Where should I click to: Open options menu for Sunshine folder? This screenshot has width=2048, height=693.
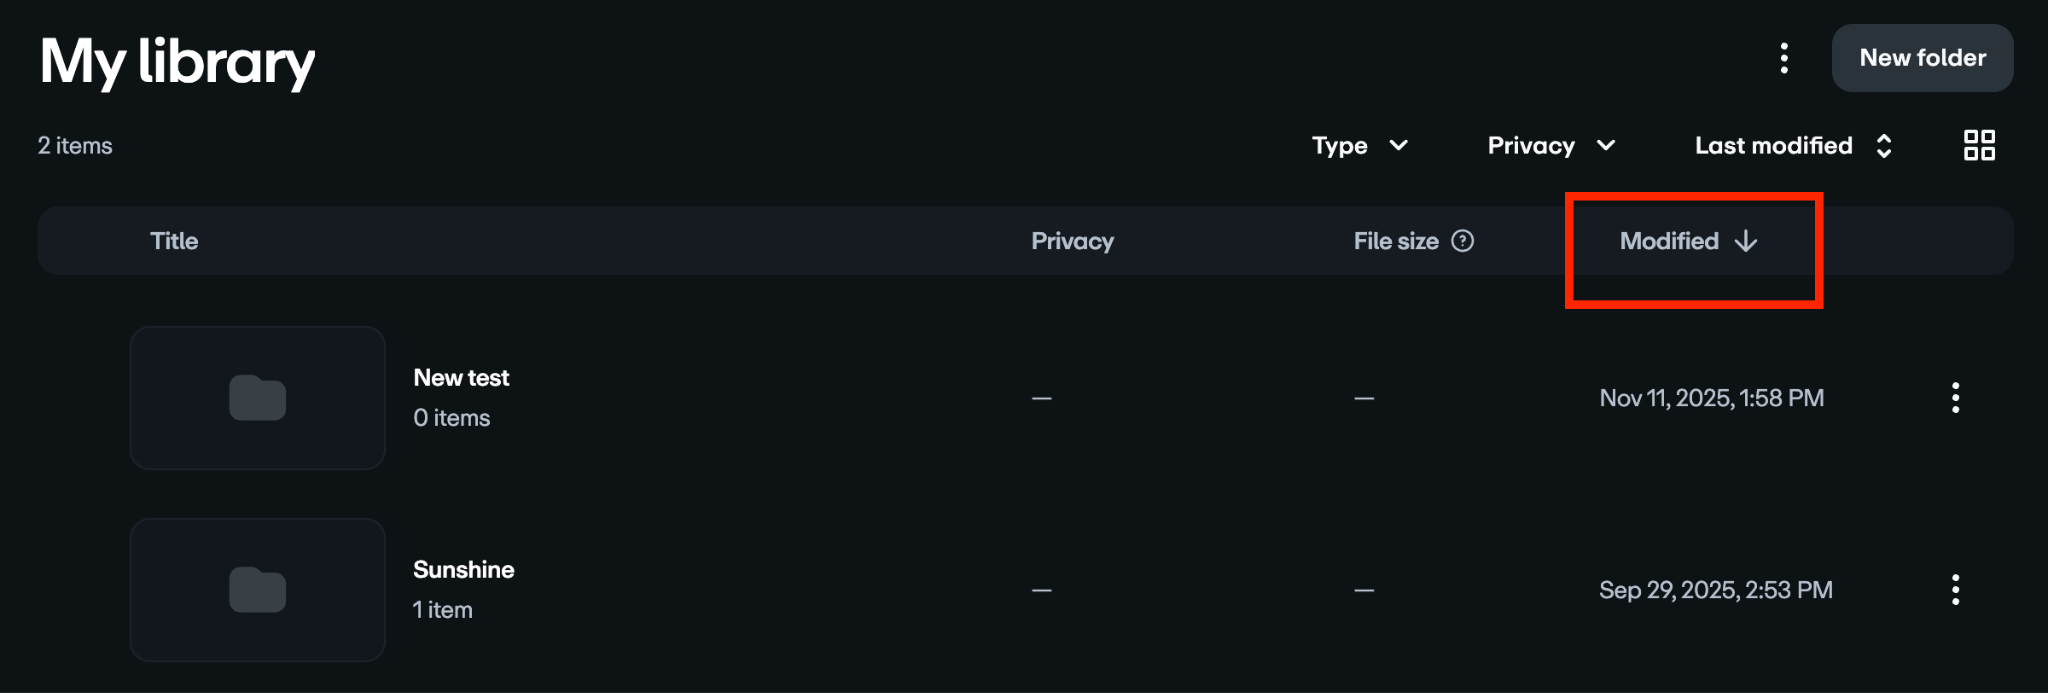(x=1956, y=590)
